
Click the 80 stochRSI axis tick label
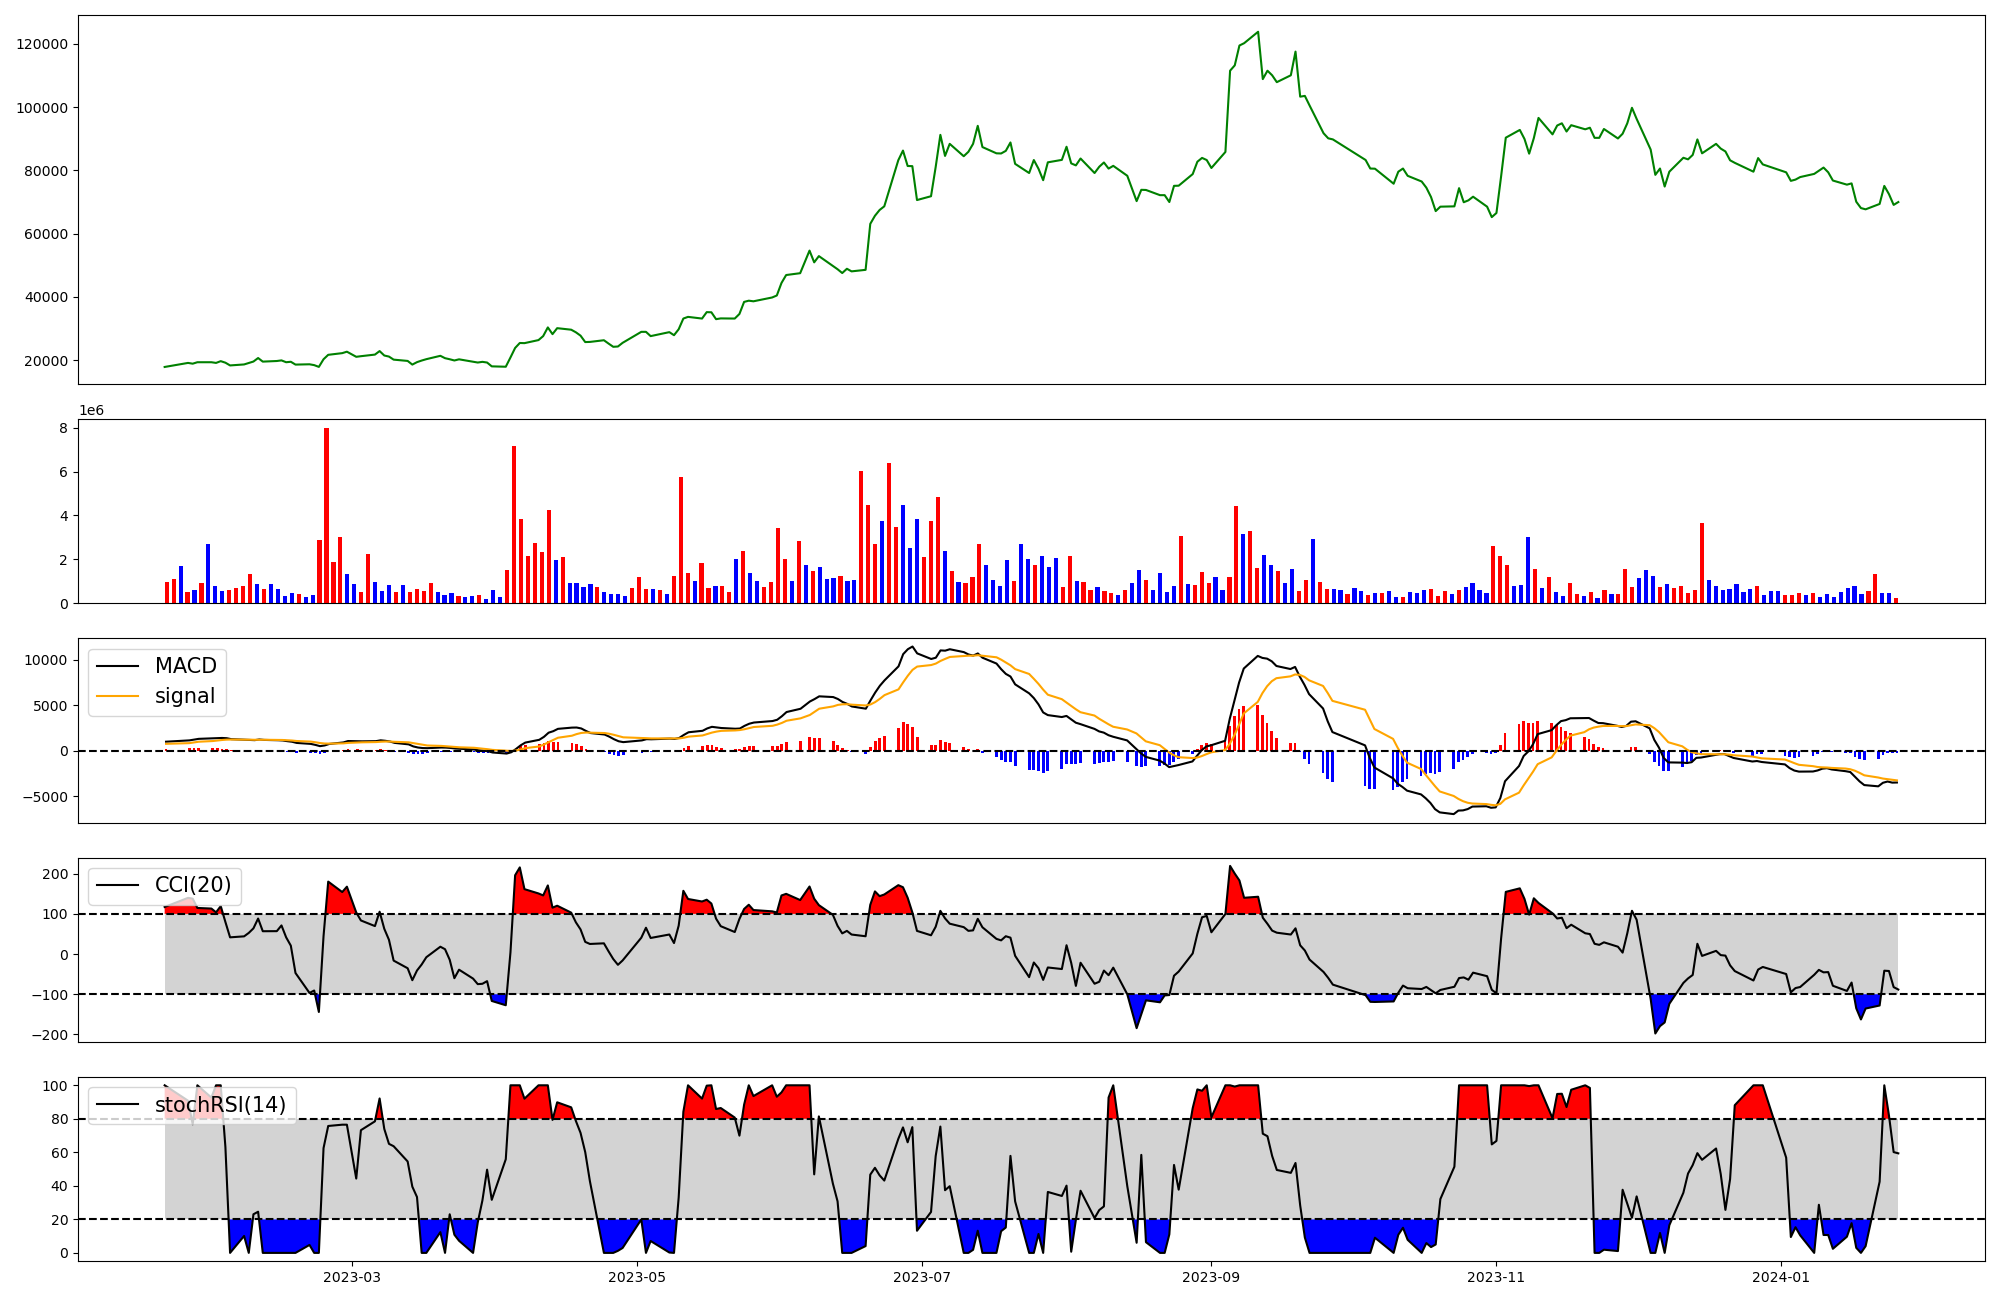coord(62,1119)
